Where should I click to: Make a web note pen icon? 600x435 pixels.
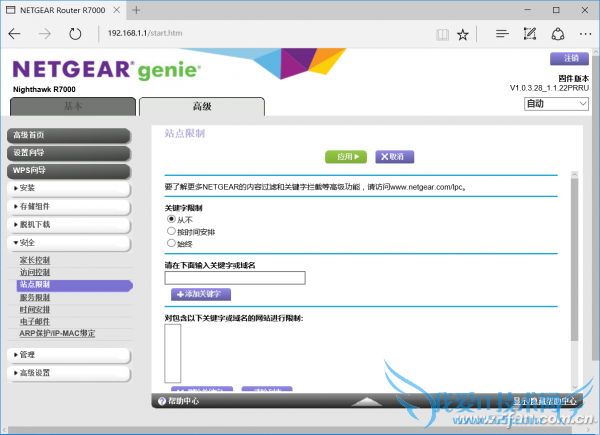pyautogui.click(x=530, y=34)
